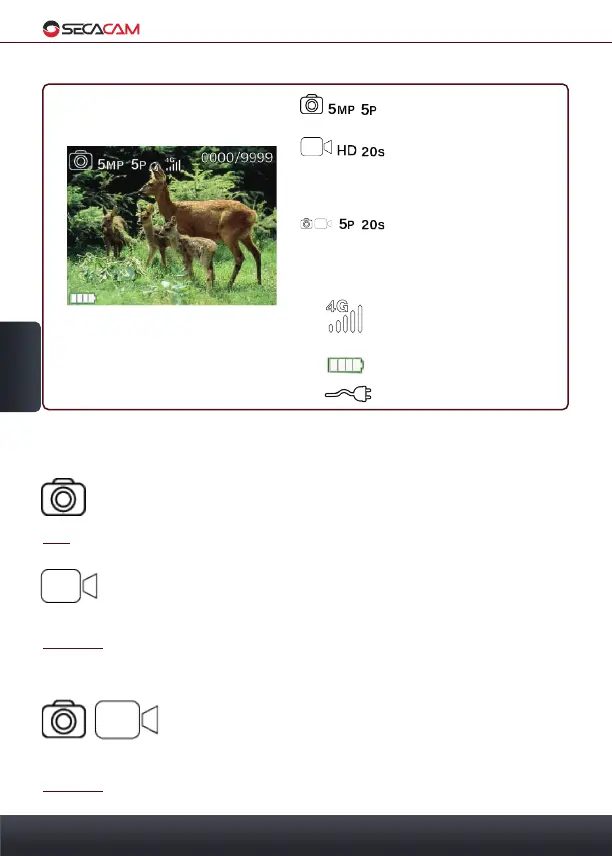The image size is (612, 856).
Task: Click the 4G signal strength icon in the legend
Action: click(344, 316)
